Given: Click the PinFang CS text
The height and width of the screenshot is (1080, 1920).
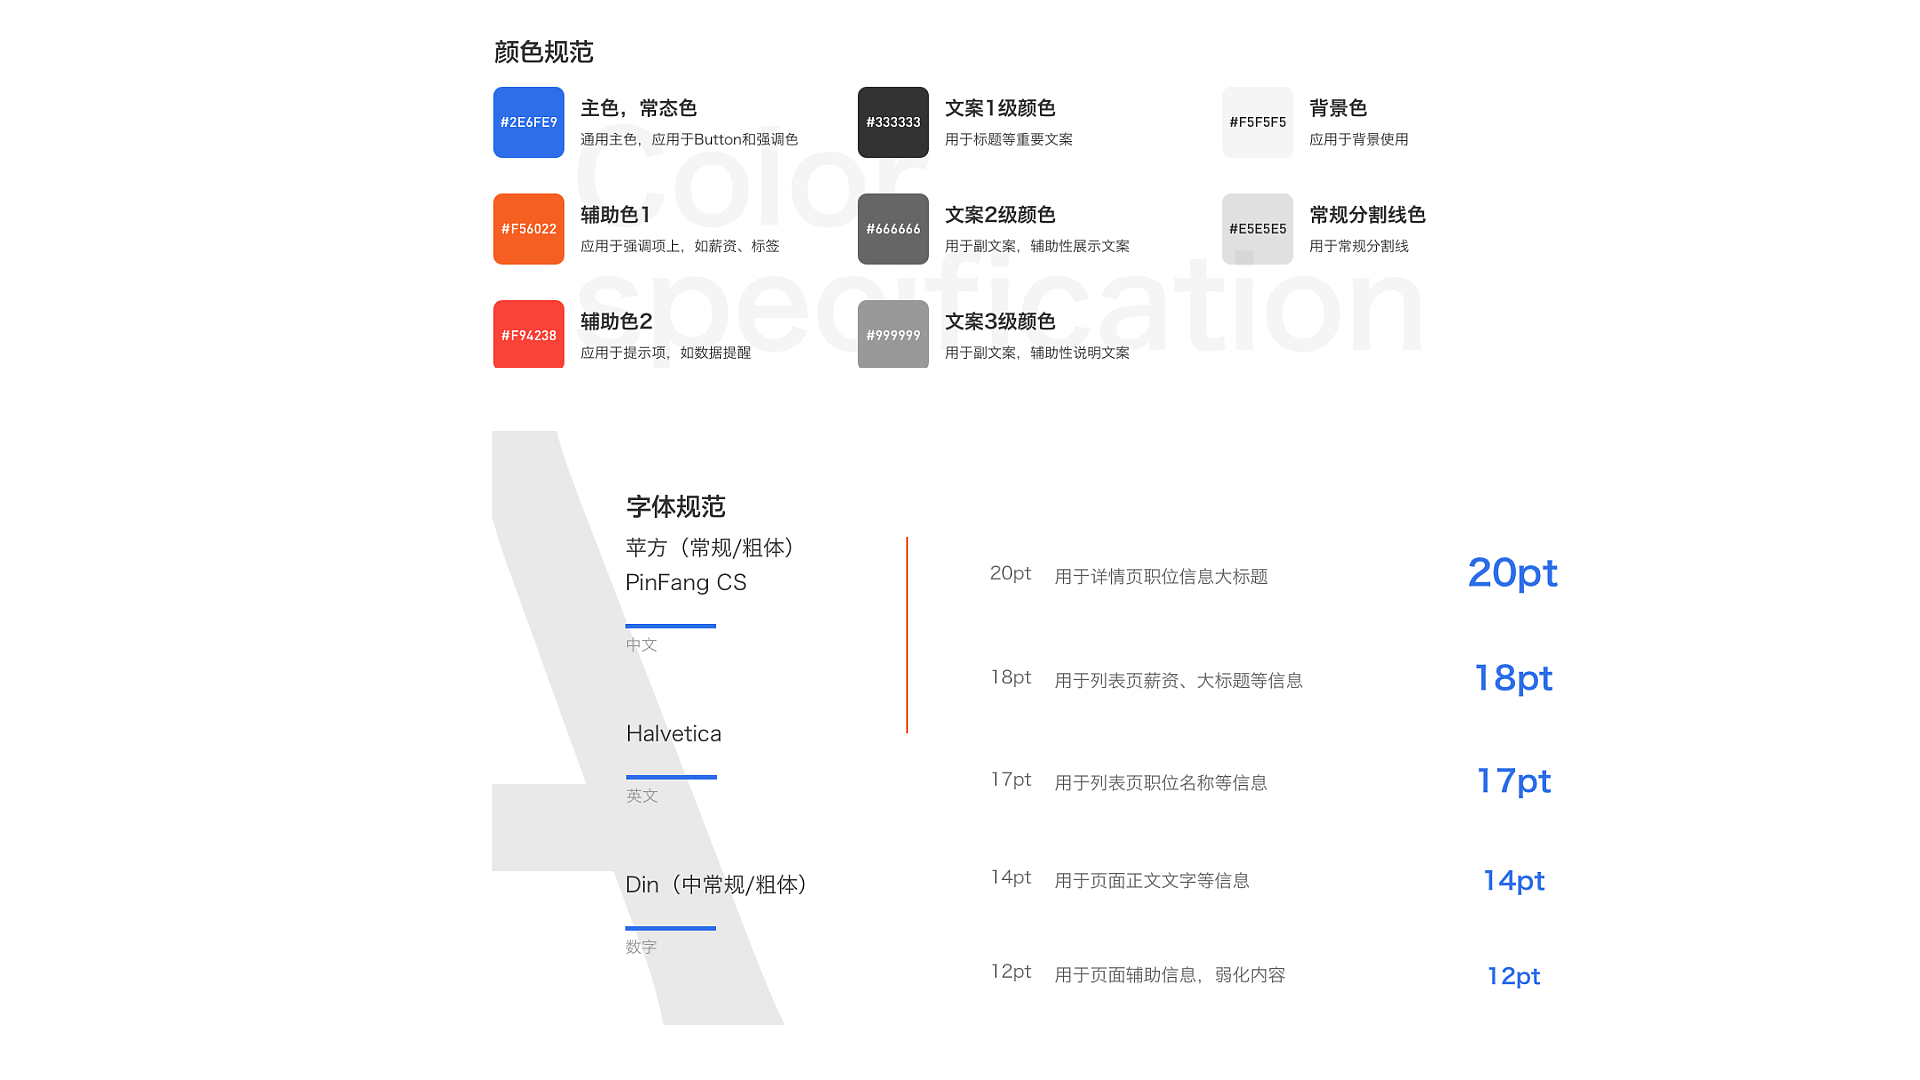Looking at the screenshot, I should 686,582.
